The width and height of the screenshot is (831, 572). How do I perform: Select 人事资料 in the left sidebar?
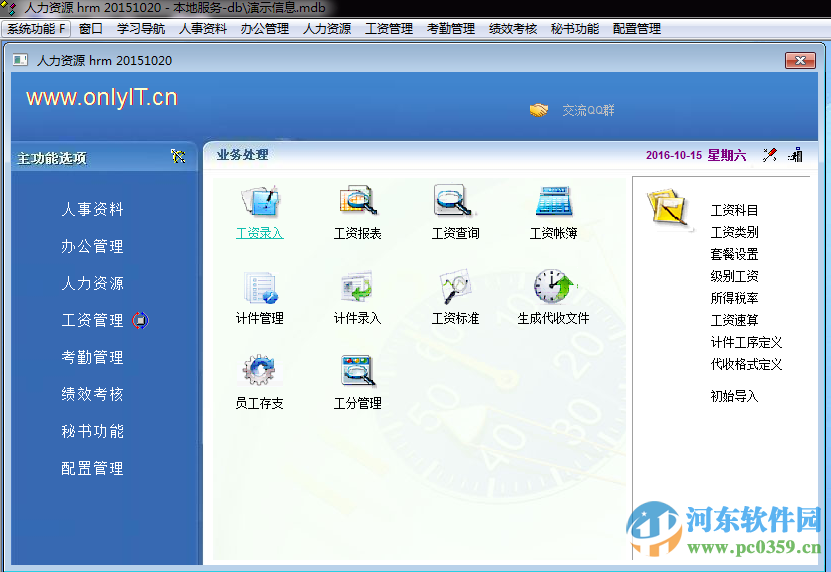(93, 209)
